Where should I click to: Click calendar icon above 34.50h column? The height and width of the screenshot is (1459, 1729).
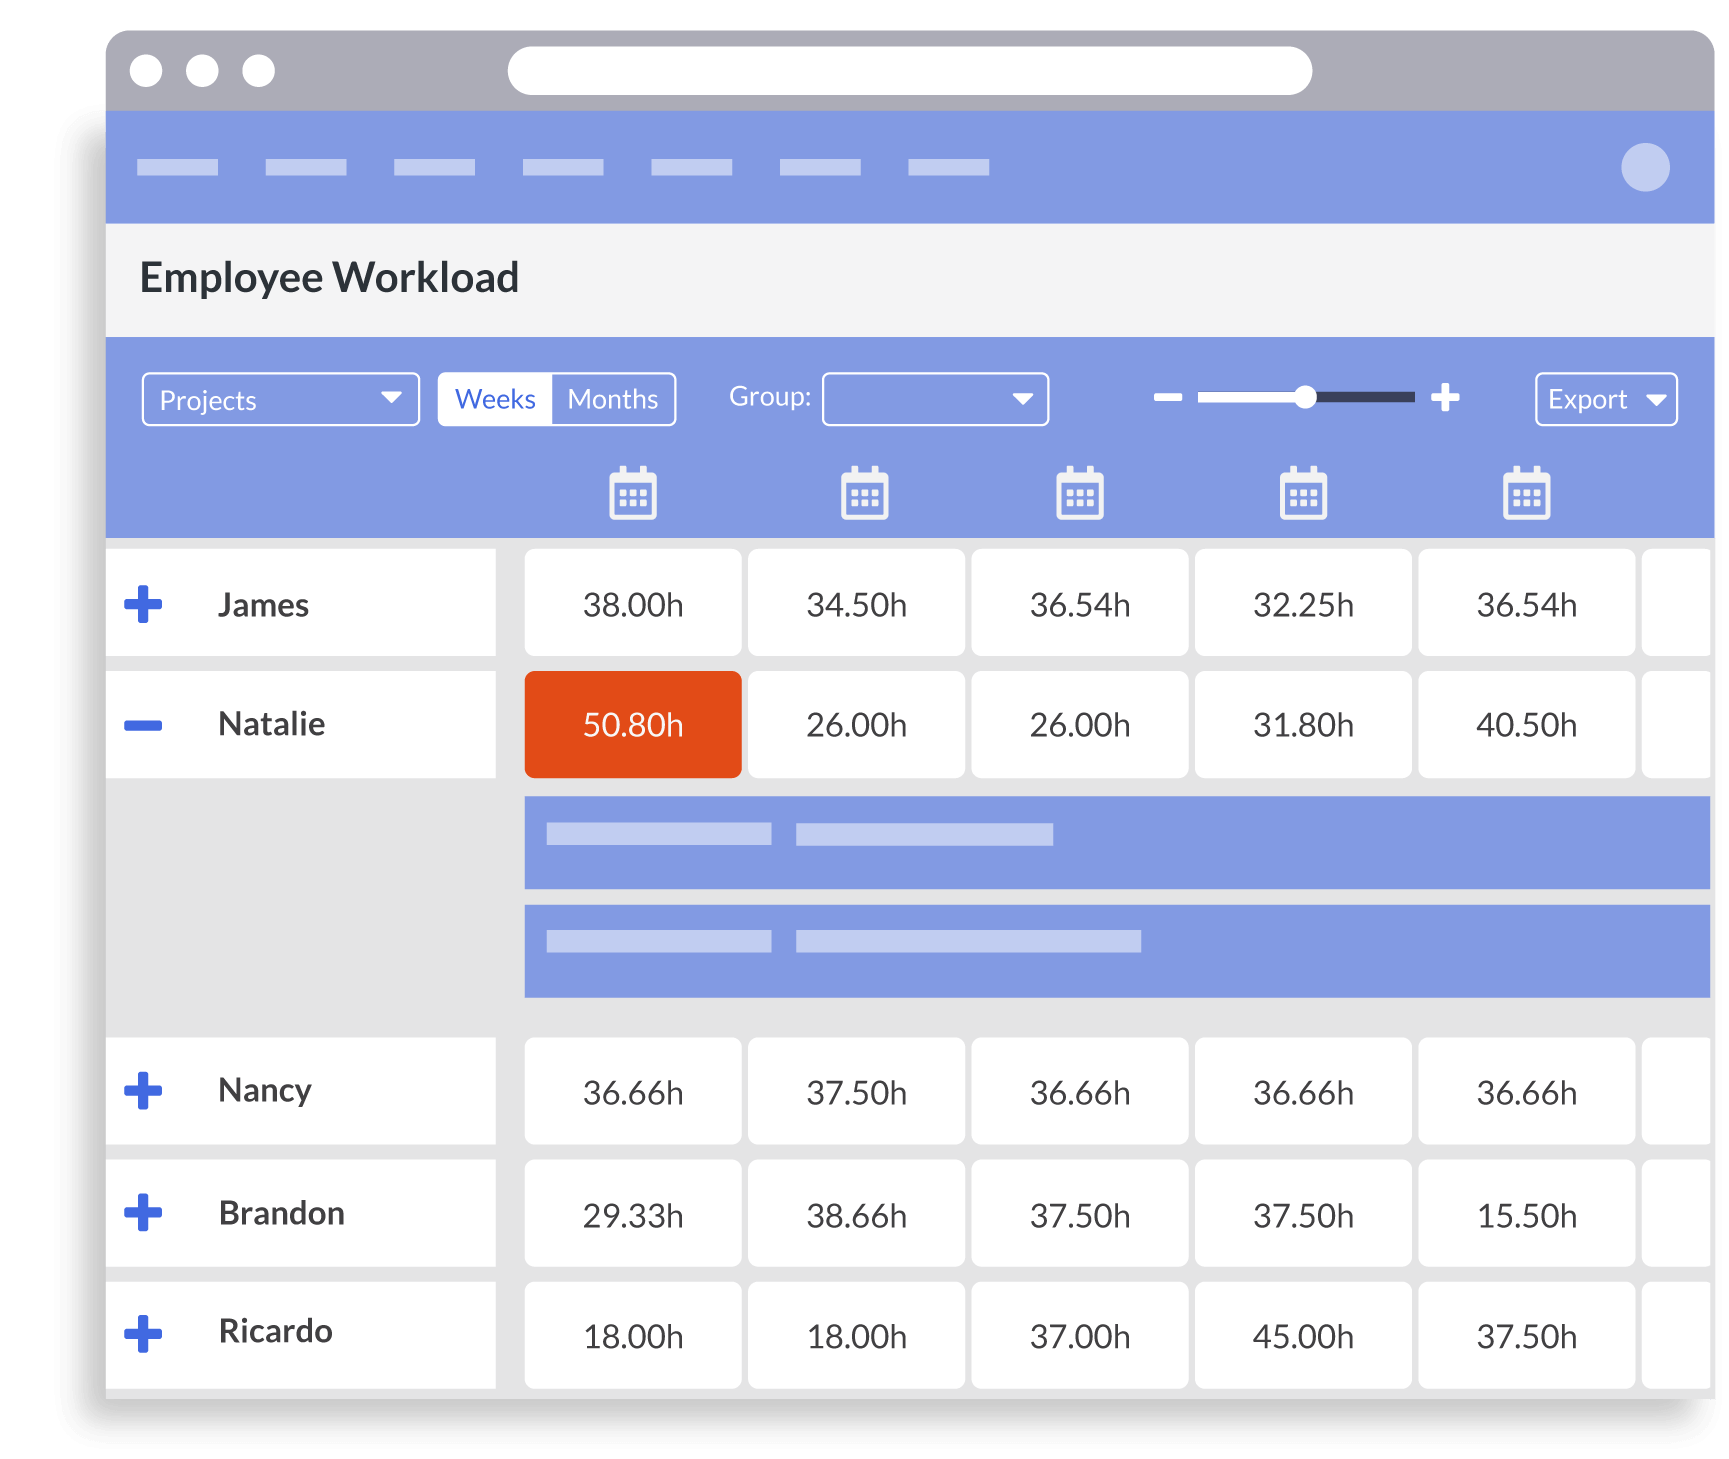coord(865,493)
